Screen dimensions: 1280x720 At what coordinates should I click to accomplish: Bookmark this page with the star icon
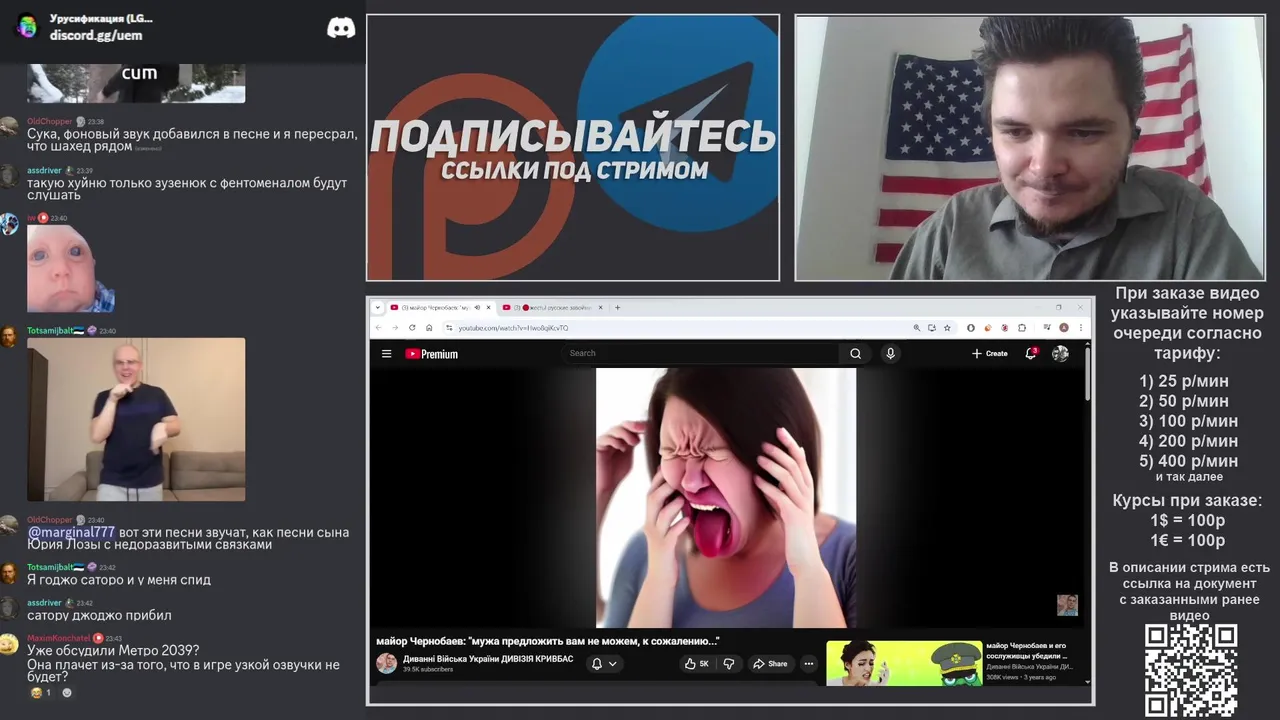point(947,328)
